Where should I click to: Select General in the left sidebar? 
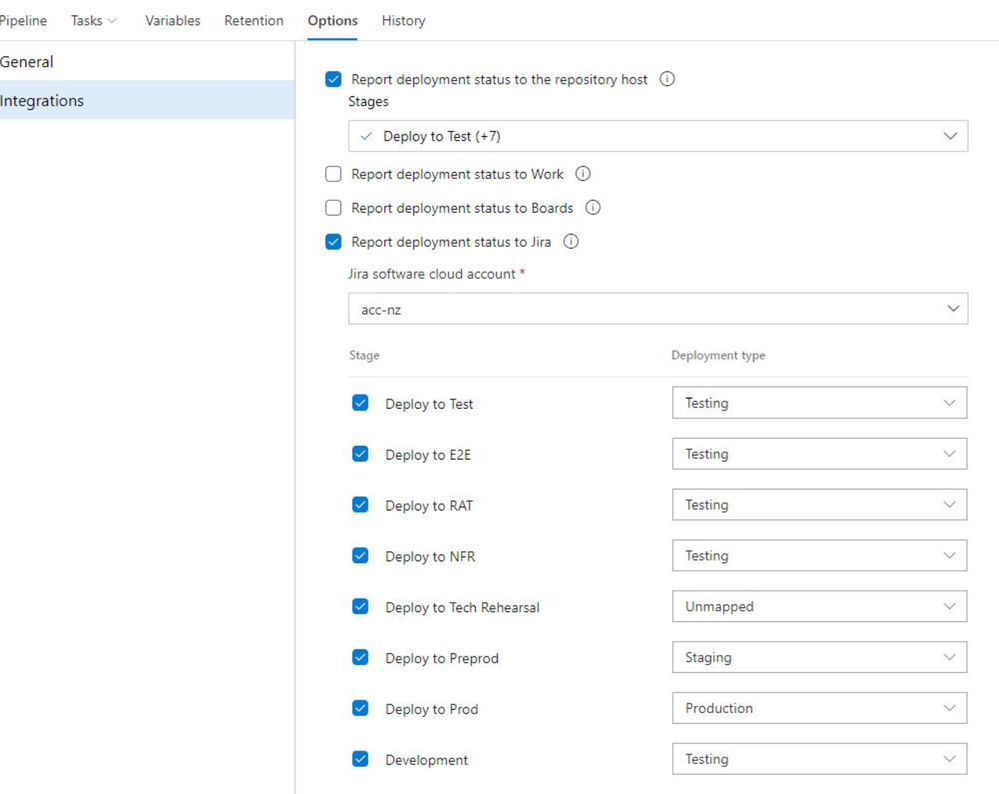pos(27,62)
